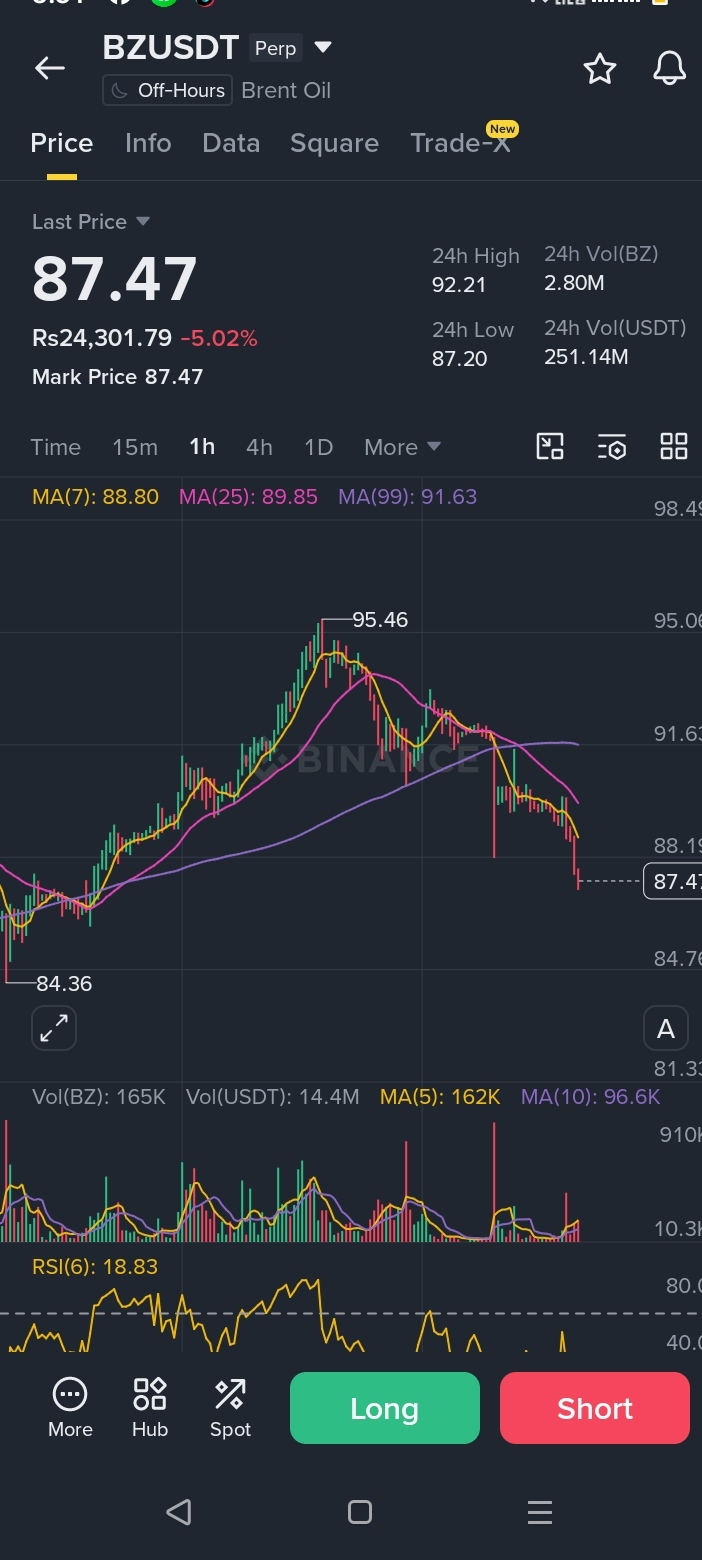Open the chart indicator settings icon
Screen dimensions: 702x1560
pyautogui.click(x=612, y=447)
